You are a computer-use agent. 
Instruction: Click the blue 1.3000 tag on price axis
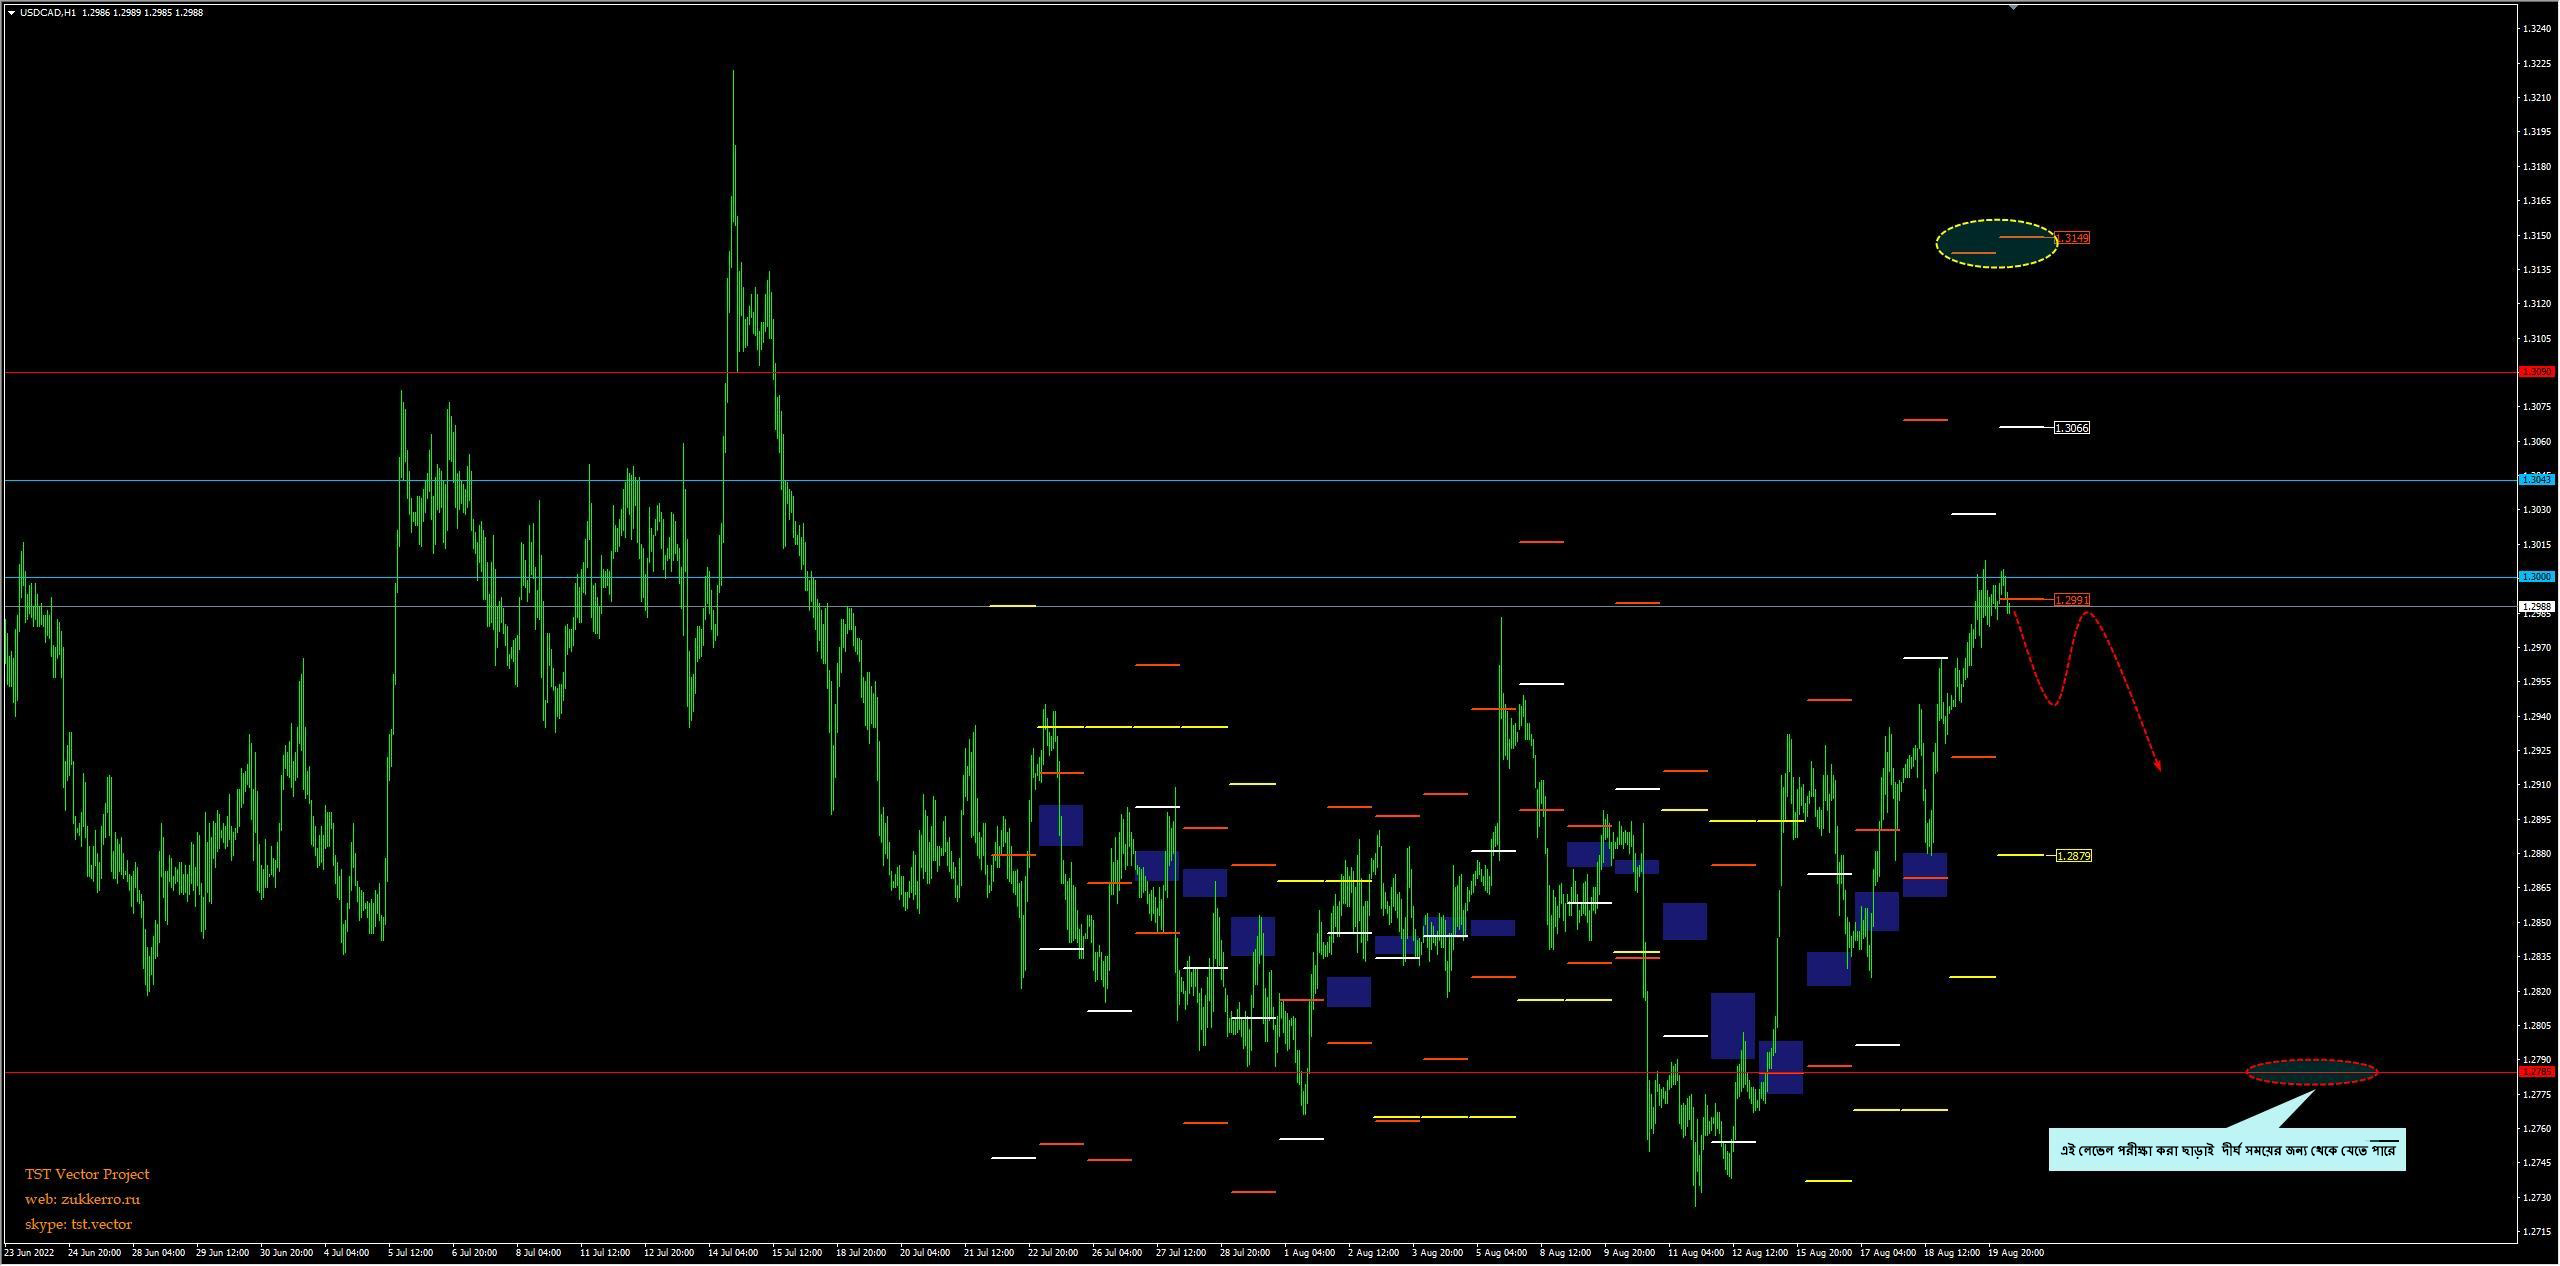pyautogui.click(x=2537, y=577)
